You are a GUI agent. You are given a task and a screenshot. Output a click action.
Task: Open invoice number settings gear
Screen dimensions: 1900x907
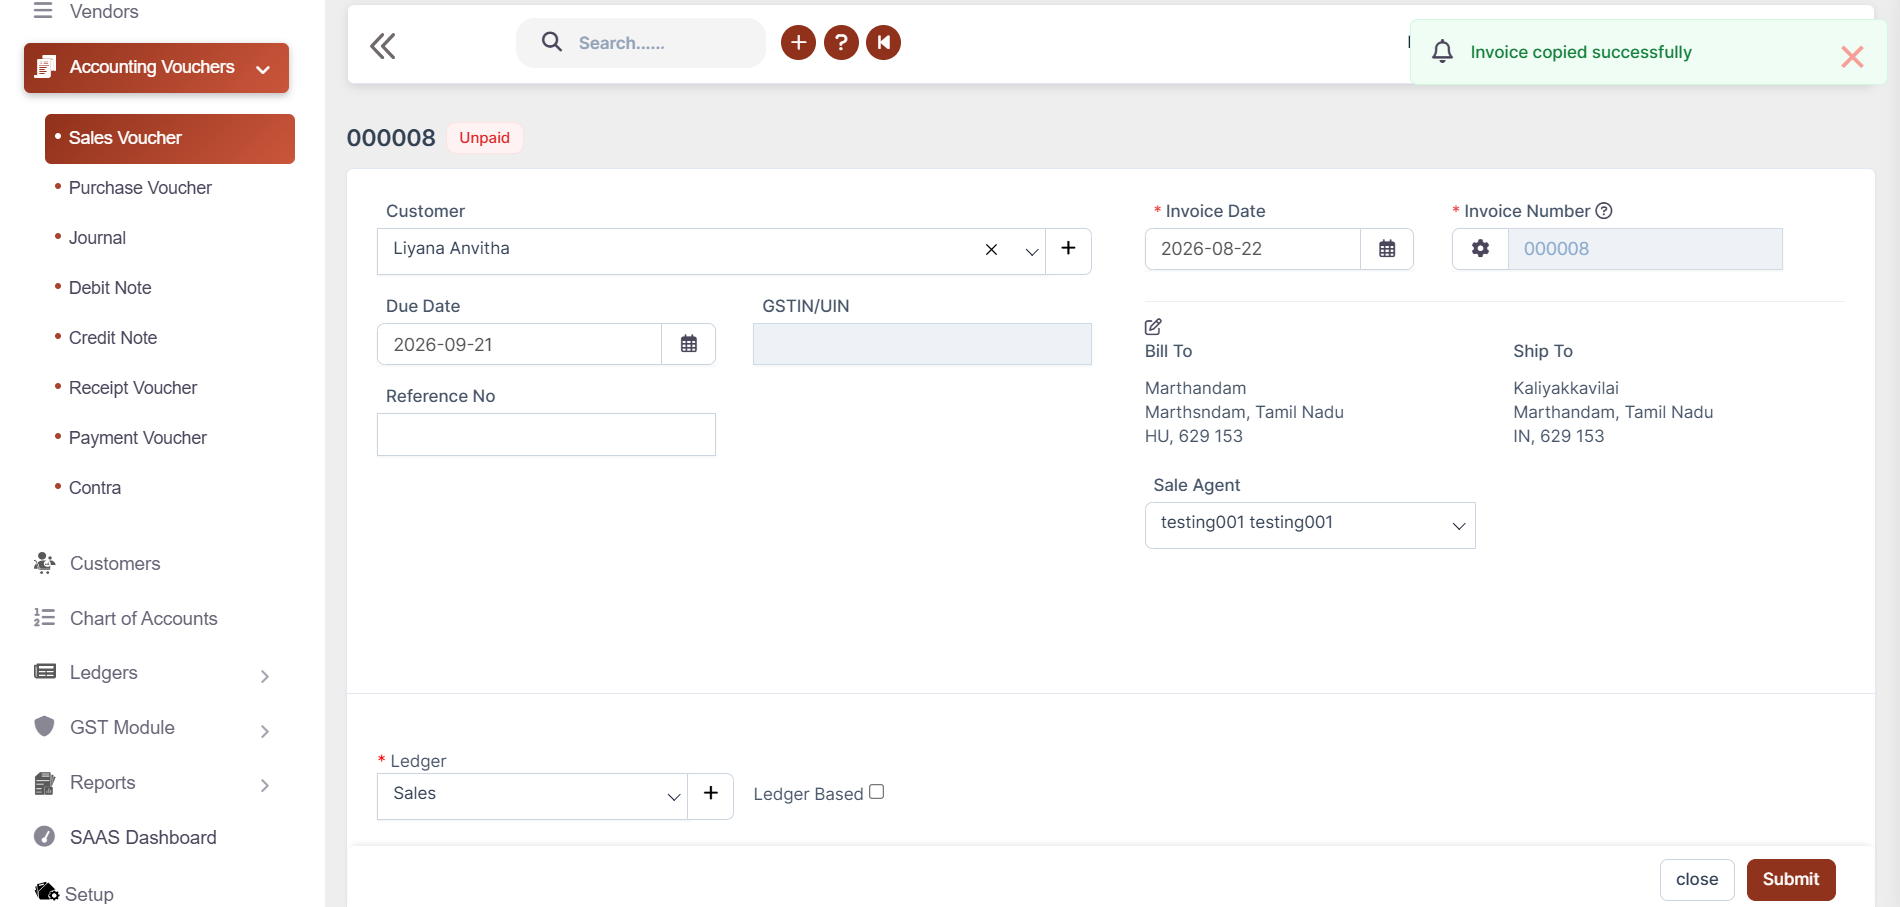pyautogui.click(x=1480, y=249)
